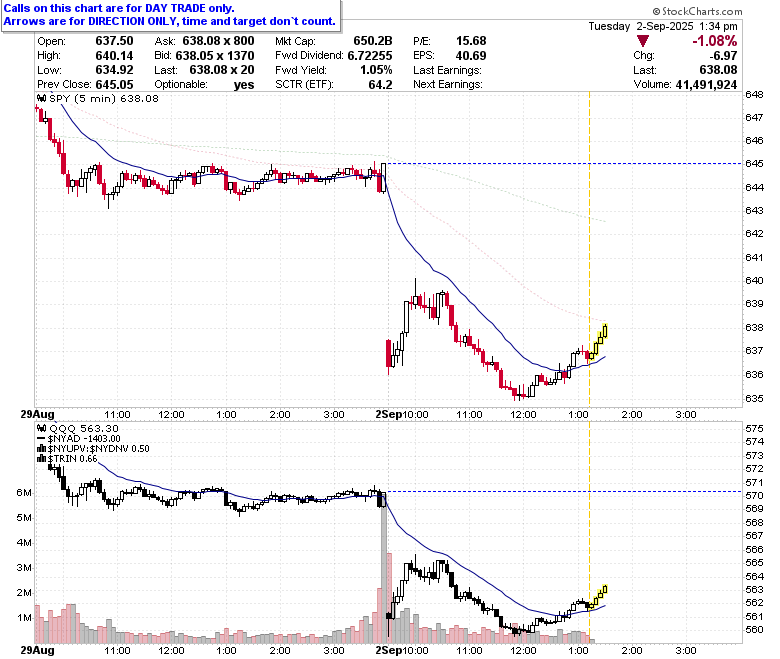The width and height of the screenshot is (780, 659).
Task: Click the Tuesday 2-Sep-2025 timestamp
Action: 663,26
